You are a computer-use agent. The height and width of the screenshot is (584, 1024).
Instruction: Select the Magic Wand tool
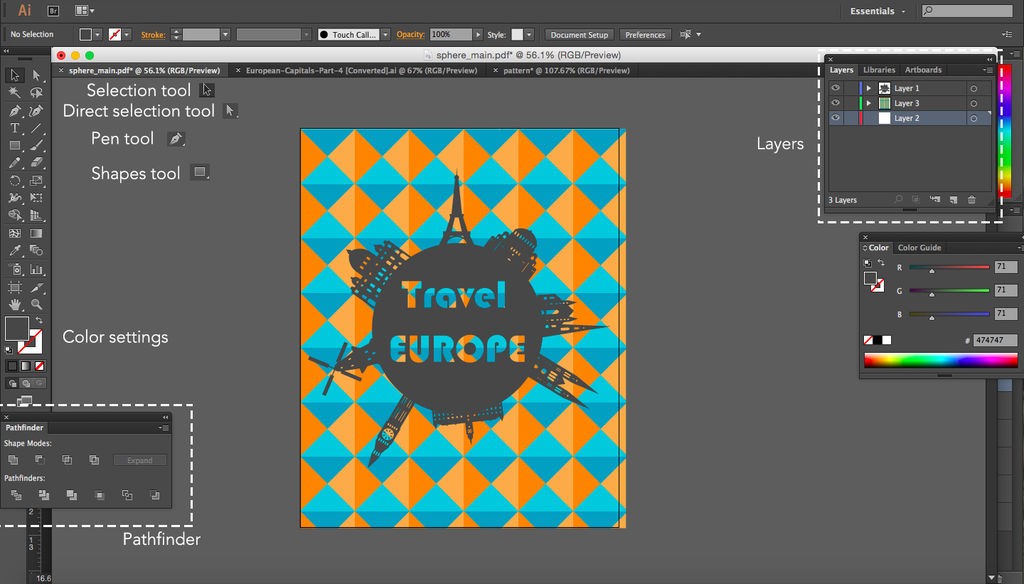(x=15, y=92)
